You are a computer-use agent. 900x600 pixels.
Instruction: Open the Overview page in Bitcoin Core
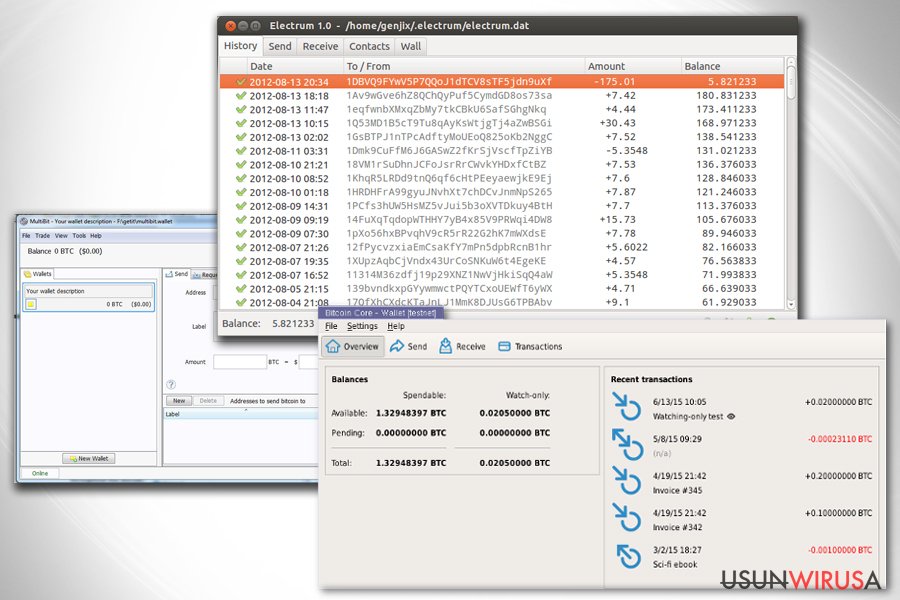tap(352, 347)
